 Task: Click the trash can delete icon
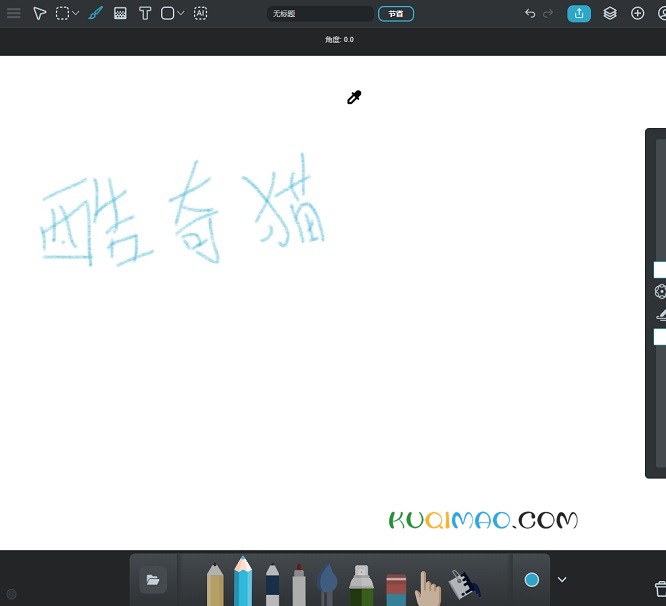click(x=660, y=588)
